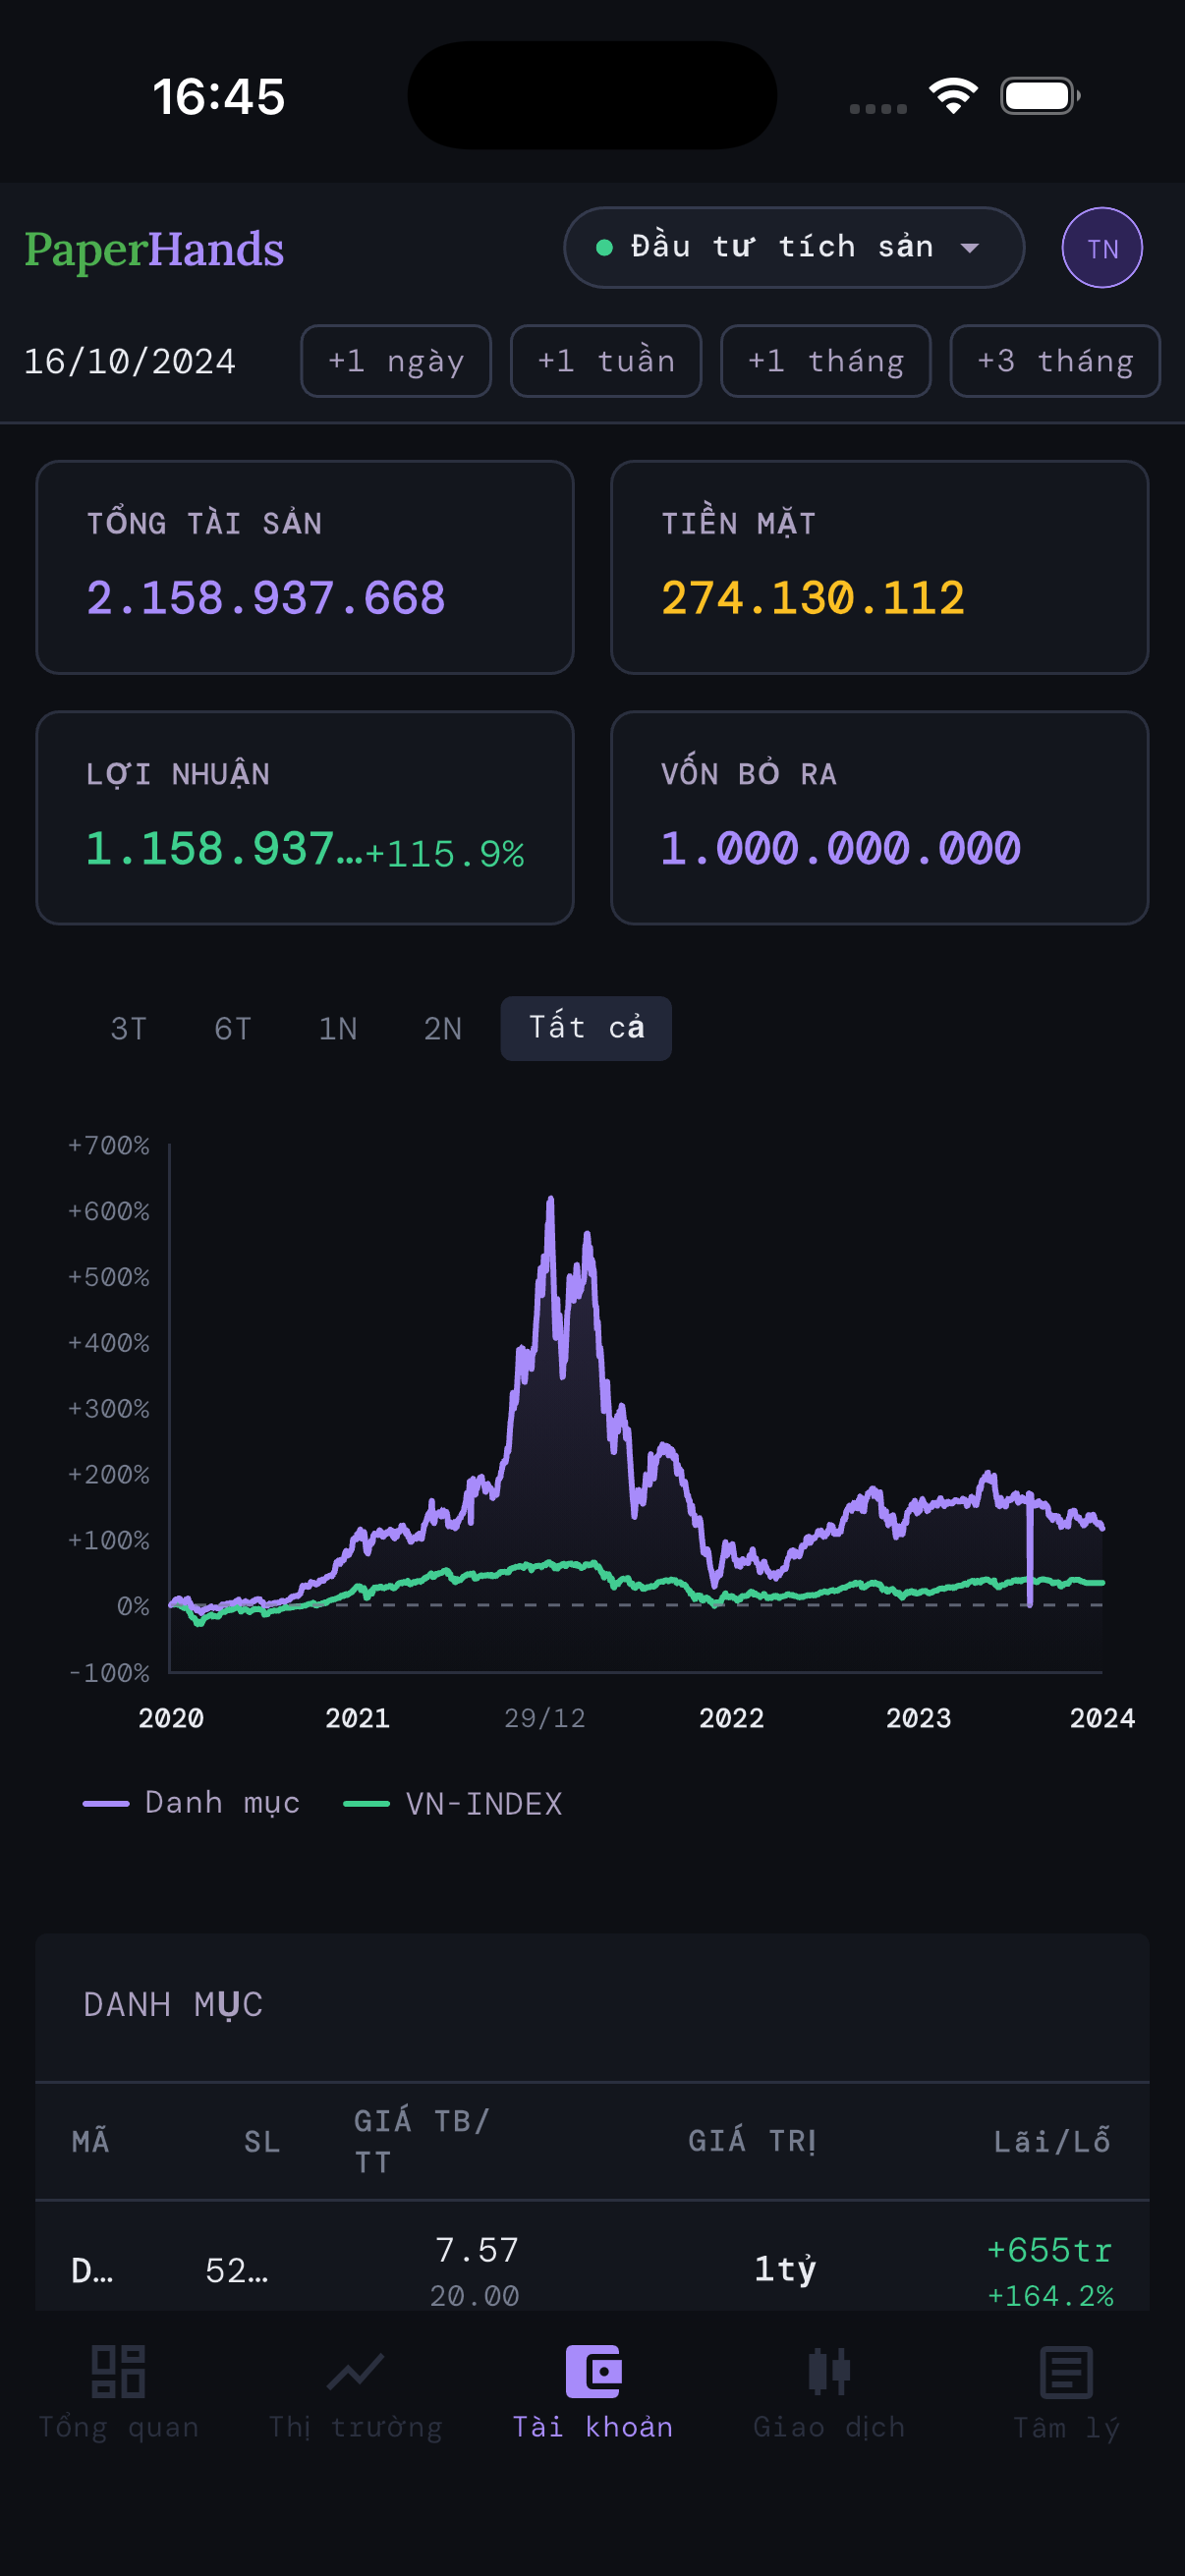The height and width of the screenshot is (2576, 1185).
Task: Tap the Tài khoản wallet icon
Action: pos(593,2372)
